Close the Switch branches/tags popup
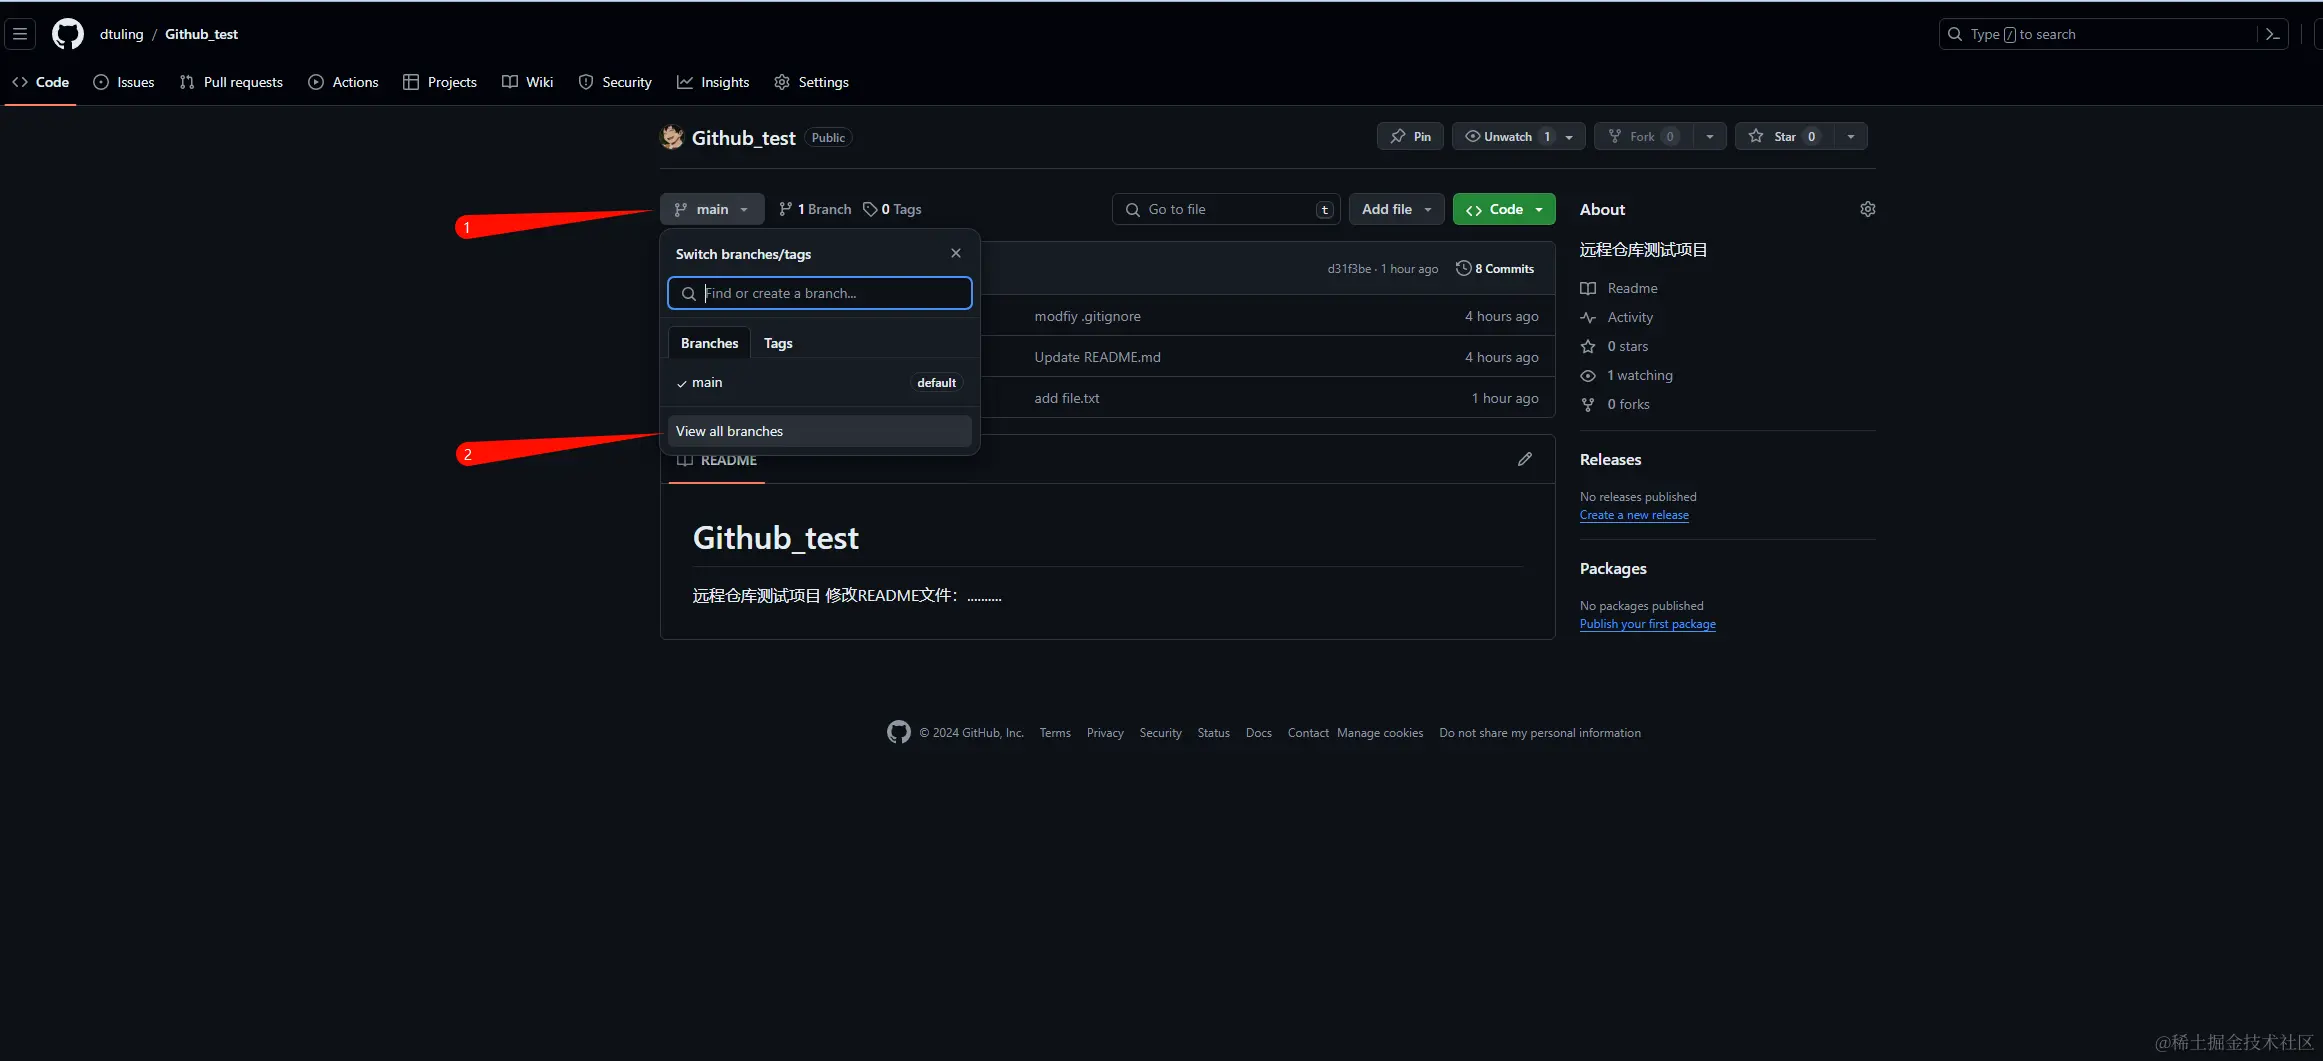This screenshot has height=1061, width=2323. 956,253
